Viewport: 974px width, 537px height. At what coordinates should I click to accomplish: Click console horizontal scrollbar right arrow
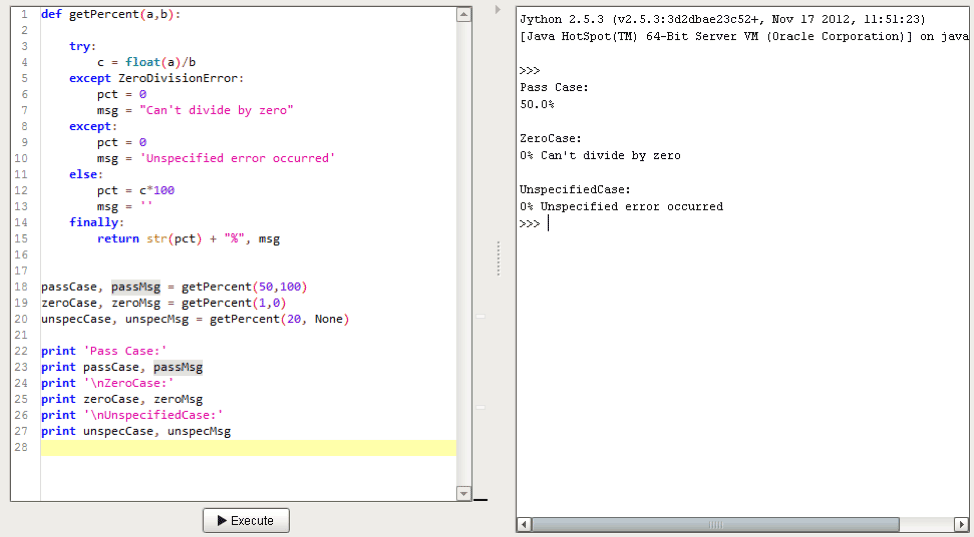(960, 525)
